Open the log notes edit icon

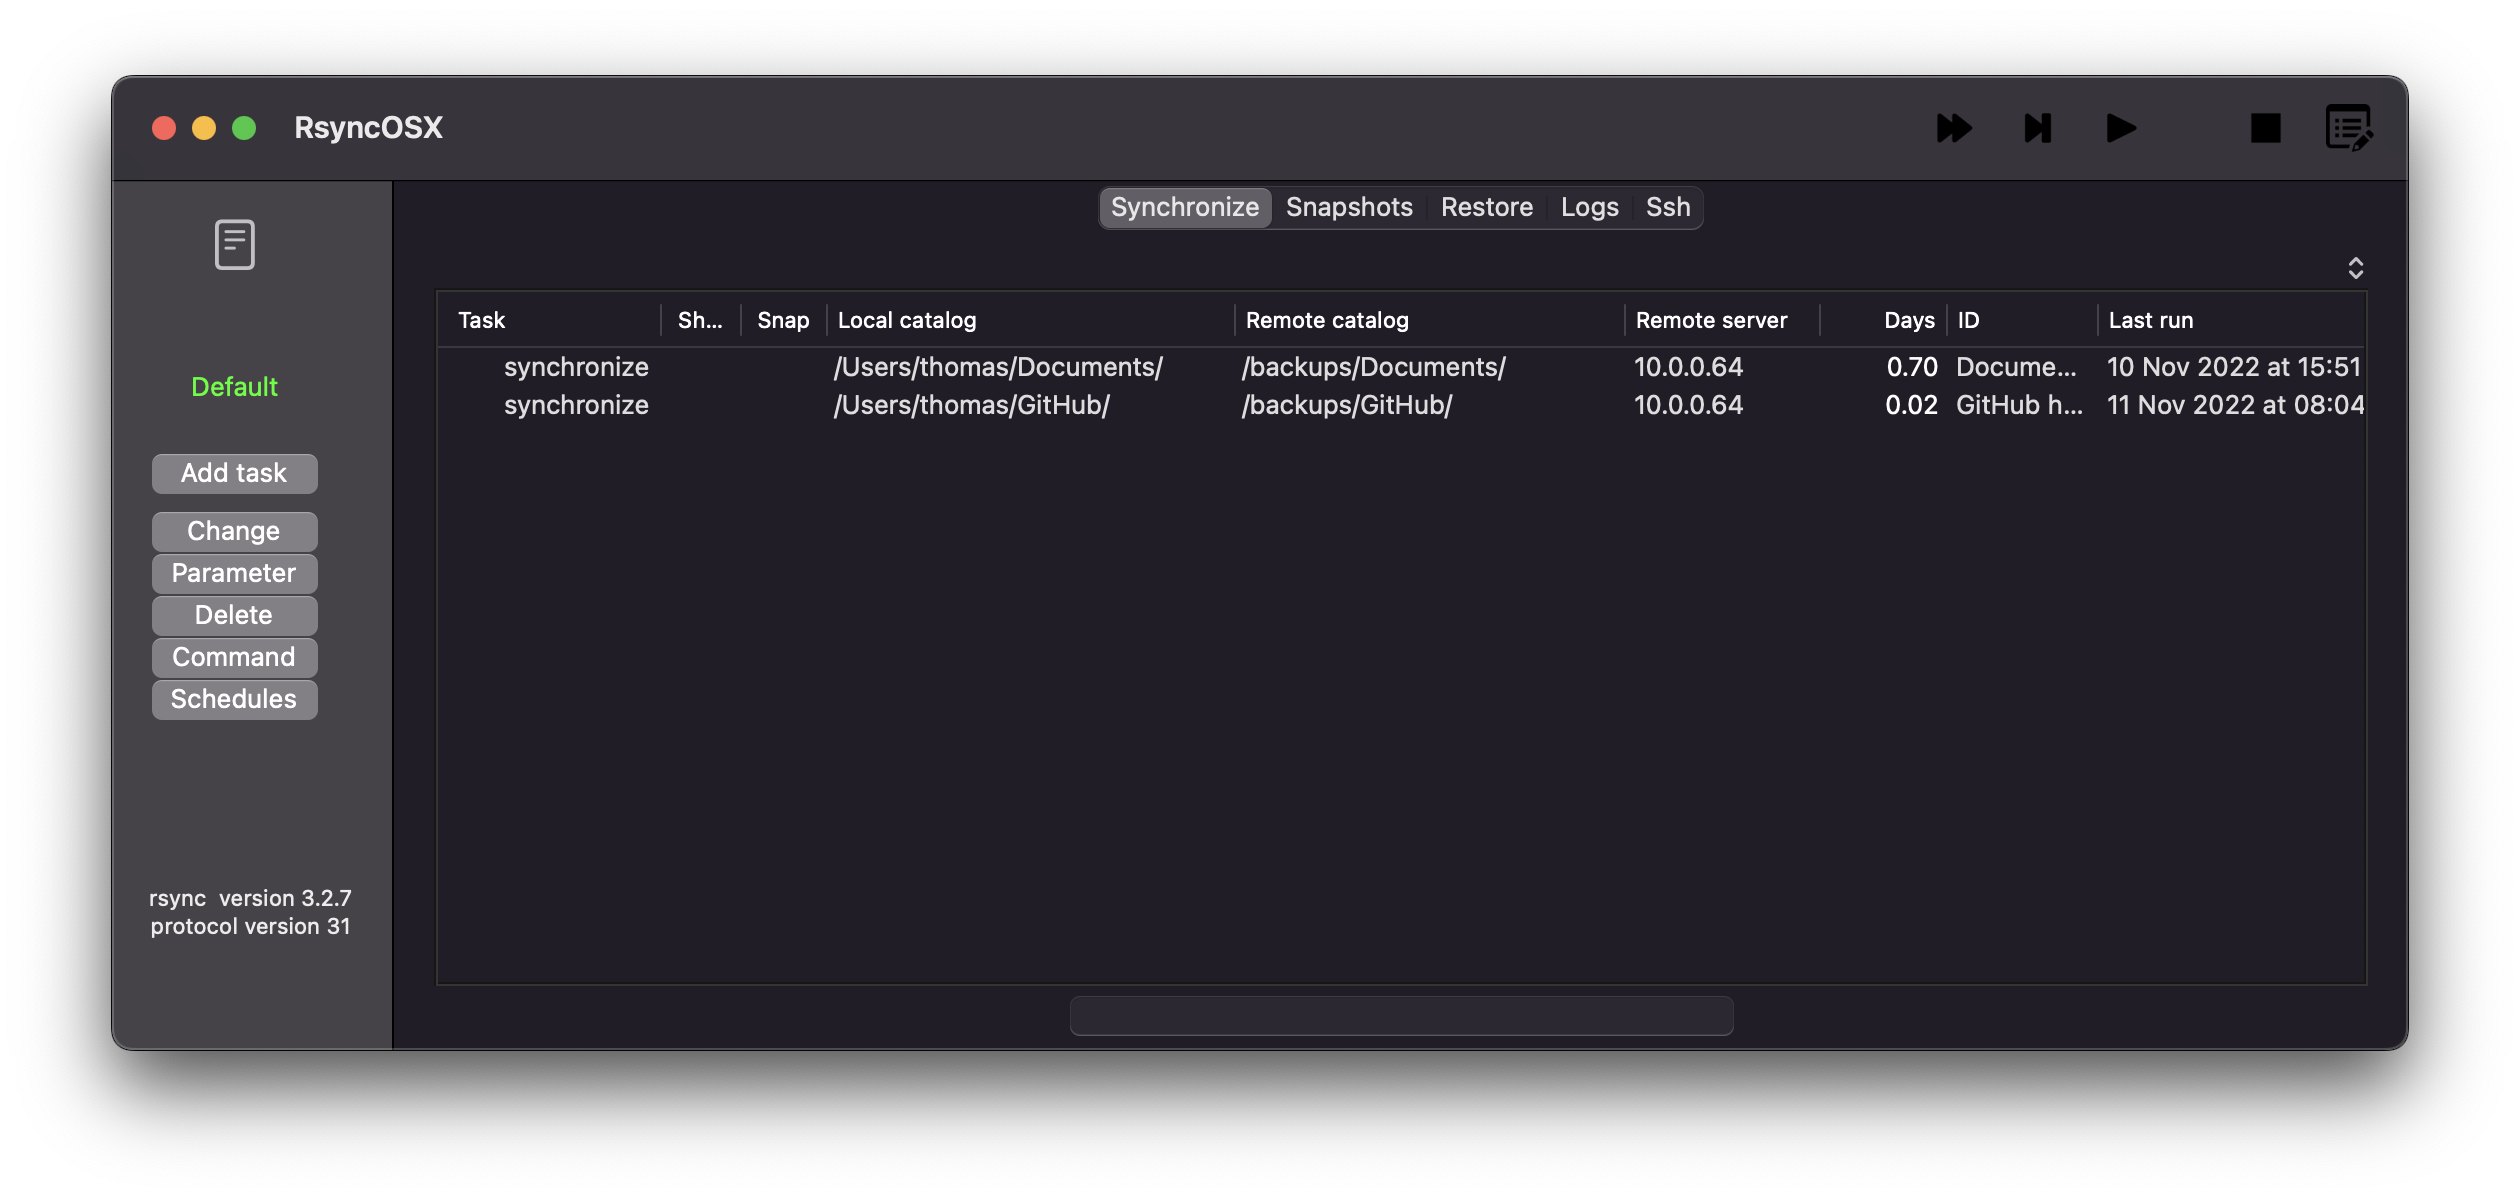point(2348,128)
